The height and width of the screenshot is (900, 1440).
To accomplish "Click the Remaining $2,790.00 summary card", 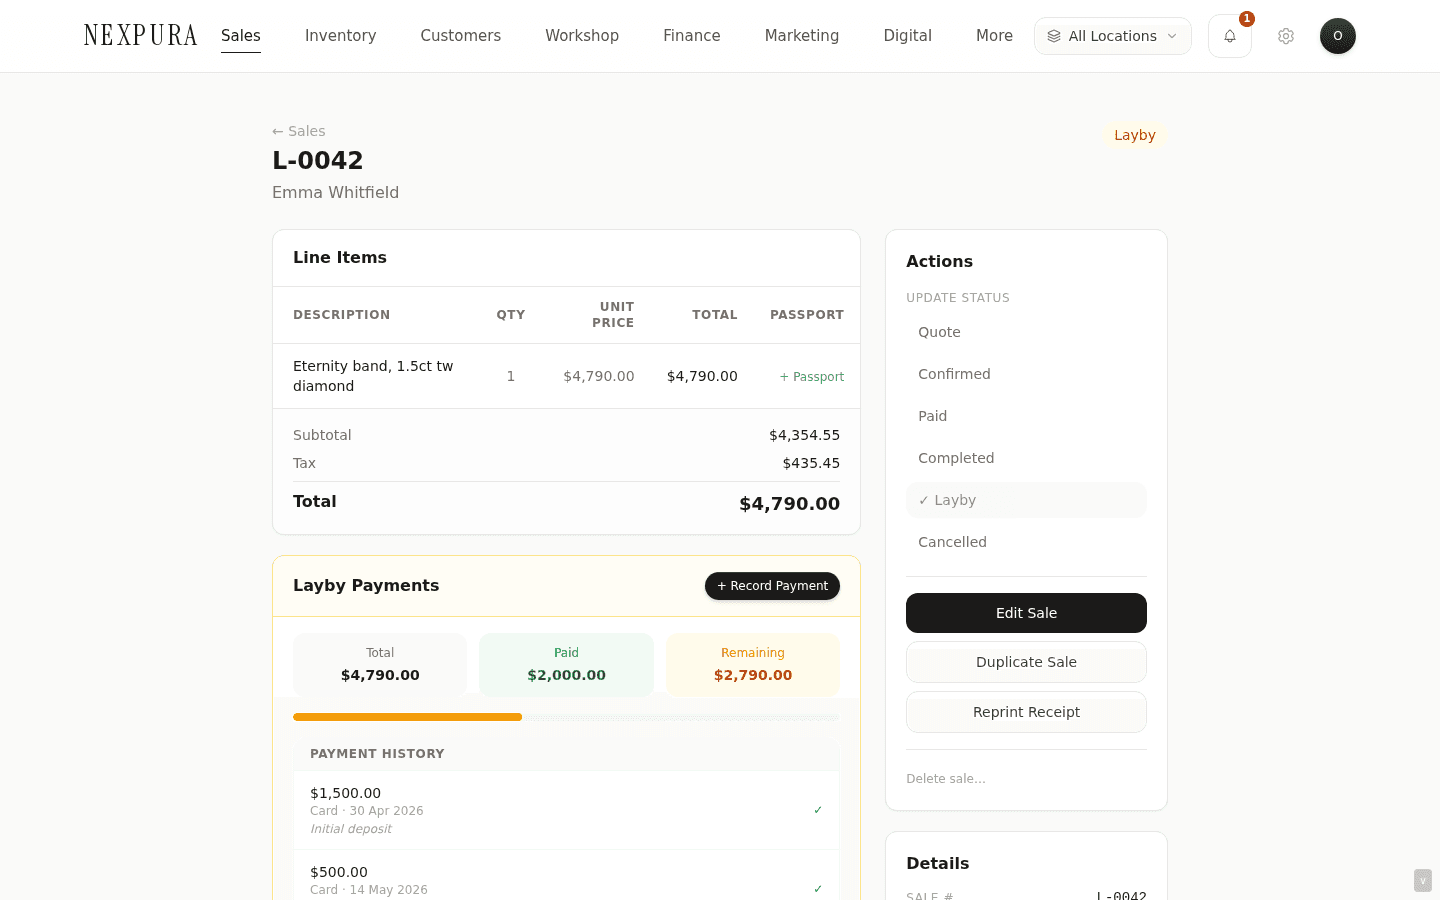I will [x=753, y=665].
